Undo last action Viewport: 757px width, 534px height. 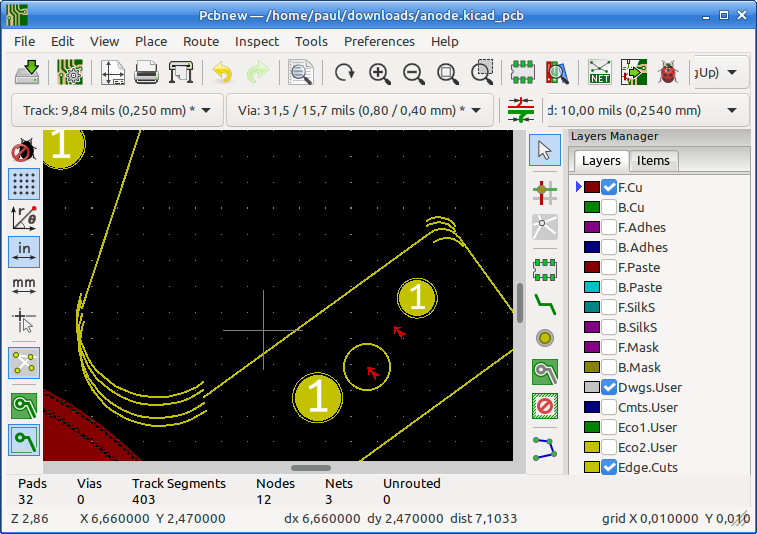(223, 73)
